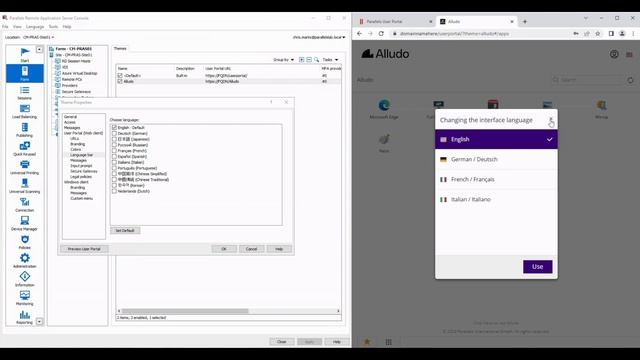Select the Farm category icon

tap(24, 73)
